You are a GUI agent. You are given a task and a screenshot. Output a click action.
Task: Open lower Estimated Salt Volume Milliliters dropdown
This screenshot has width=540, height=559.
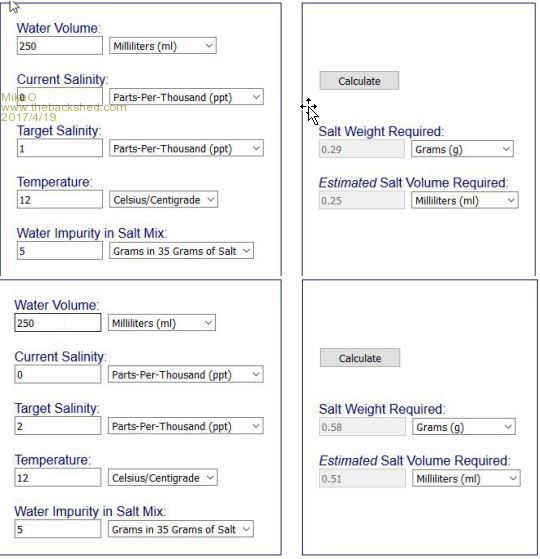coord(466,478)
